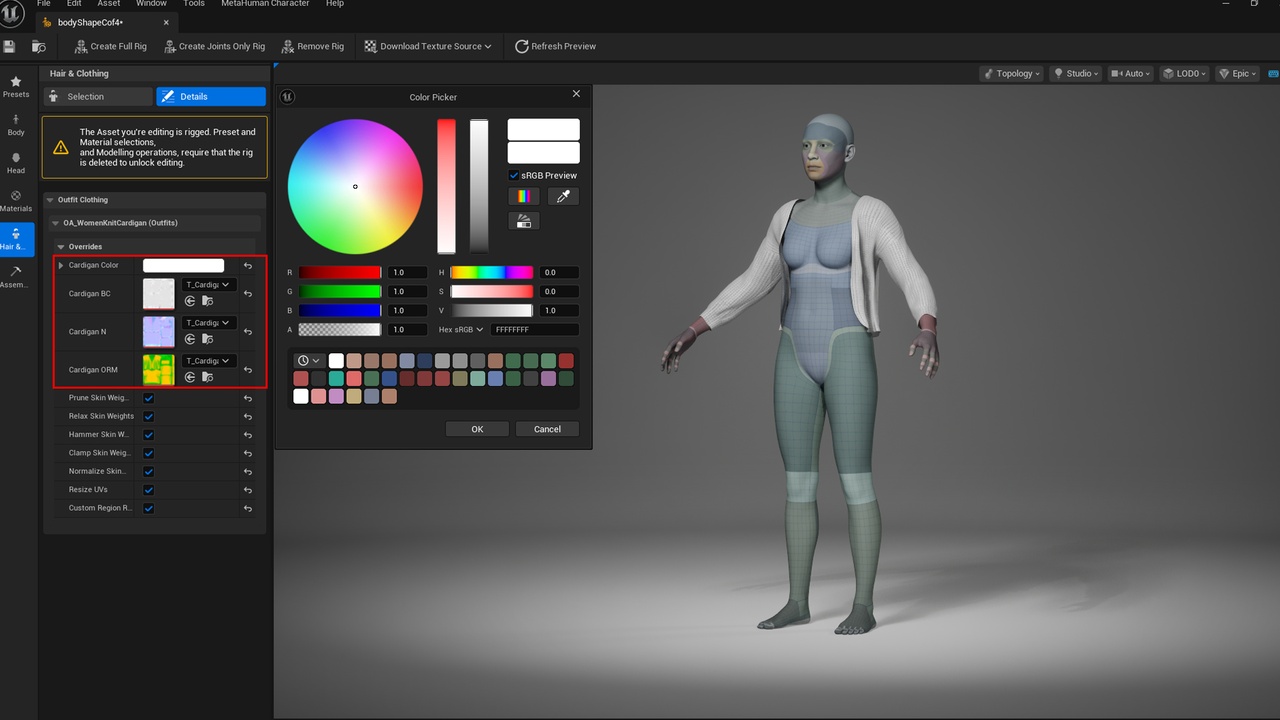Open the LOD0 level-of-detail dropdown
1280x720 pixels.
pyautogui.click(x=1184, y=73)
